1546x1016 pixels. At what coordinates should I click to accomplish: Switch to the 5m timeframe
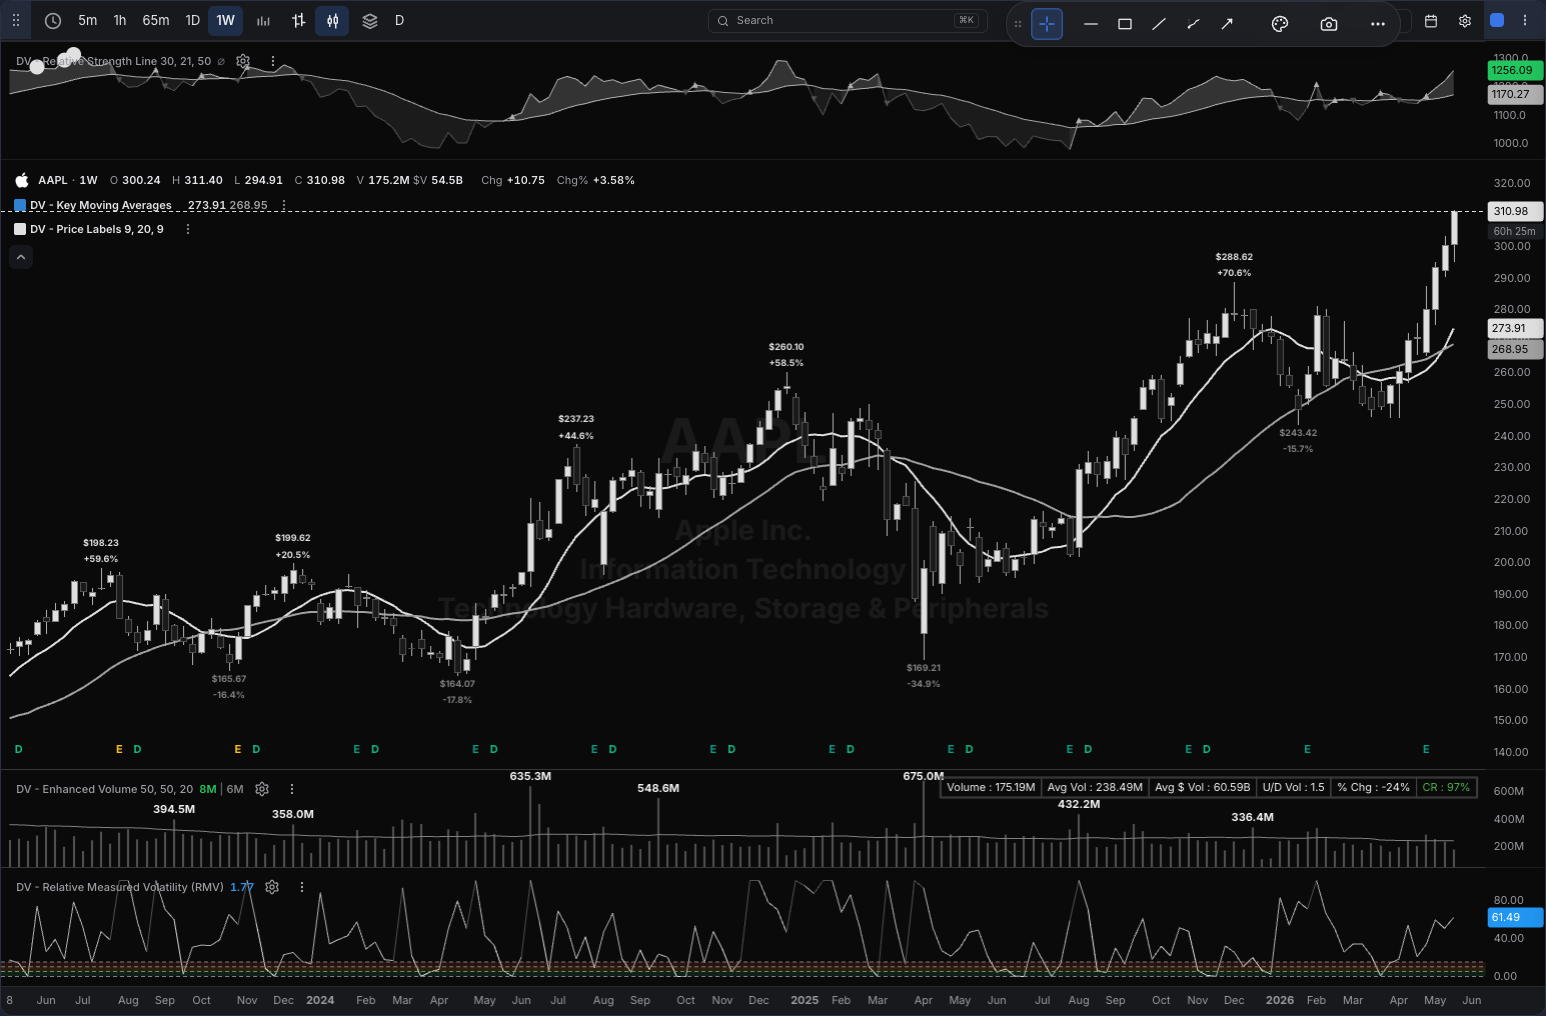point(88,20)
